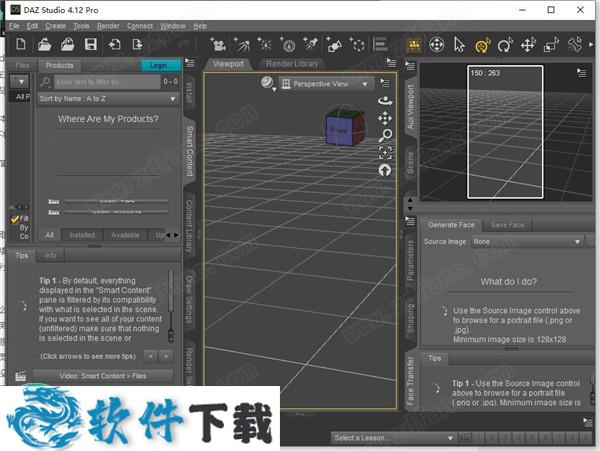Select the Joint Editor bone tool
Image resolution: width=600 pixels, height=451 pixels.
pos(574,45)
